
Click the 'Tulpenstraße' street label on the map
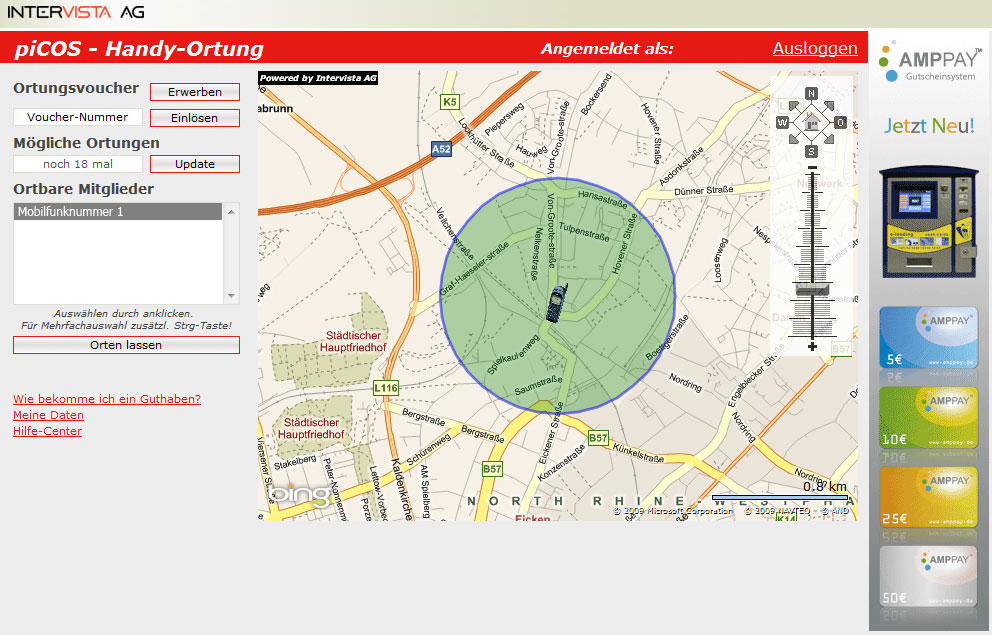[x=584, y=231]
